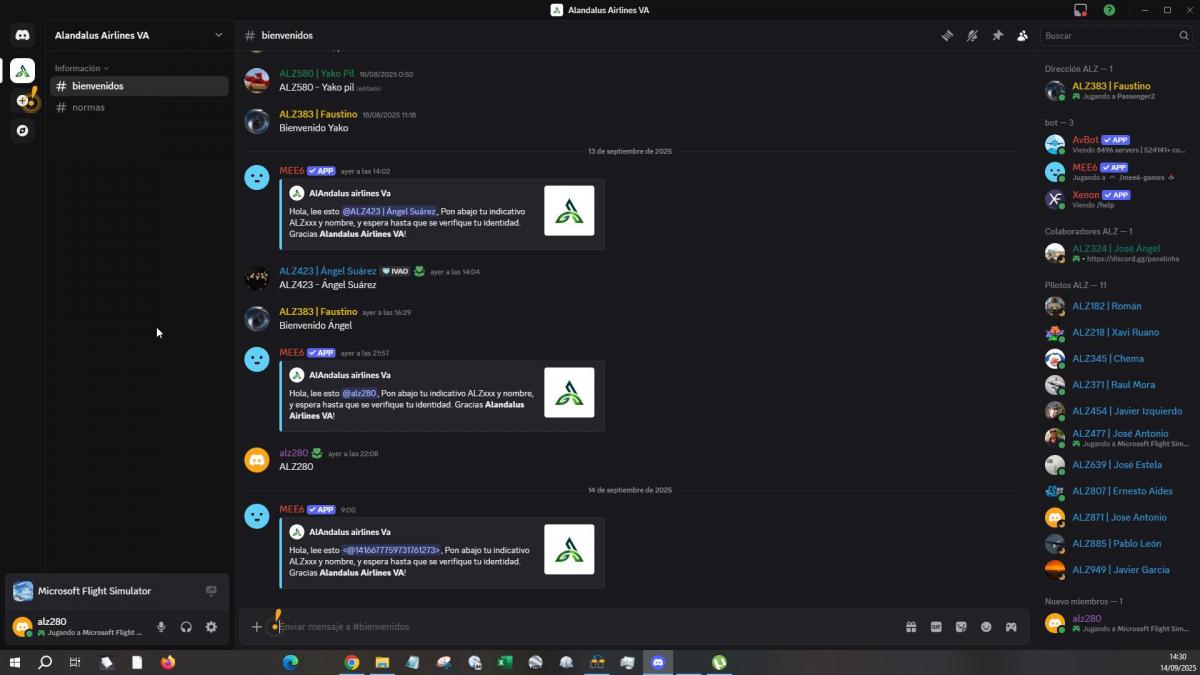Screen dimensions: 1200x675
Task: Toggle channel notification bell mute
Action: click(x=972, y=36)
